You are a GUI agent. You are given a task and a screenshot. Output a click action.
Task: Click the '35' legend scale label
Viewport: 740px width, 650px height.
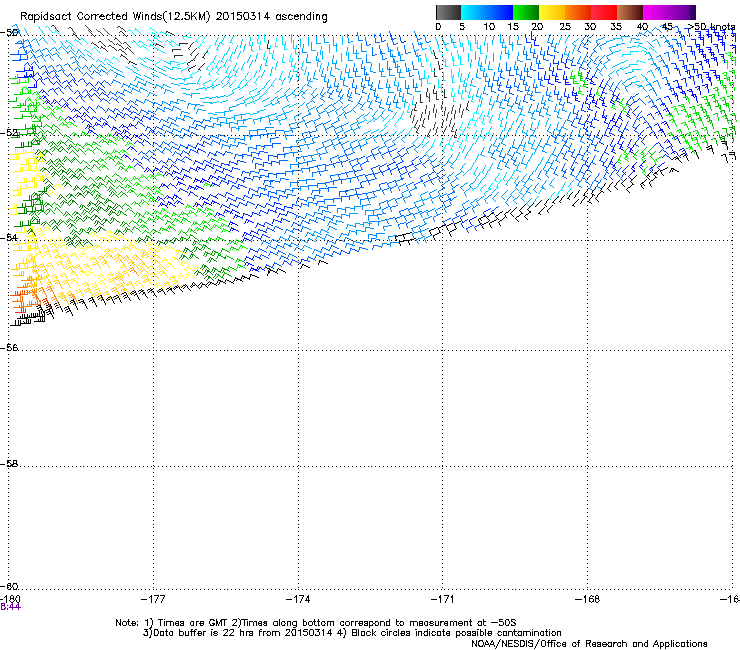[x=616, y=27]
